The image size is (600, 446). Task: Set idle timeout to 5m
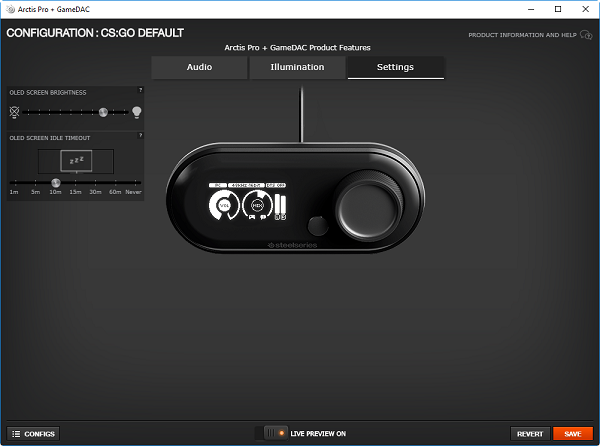(x=35, y=192)
